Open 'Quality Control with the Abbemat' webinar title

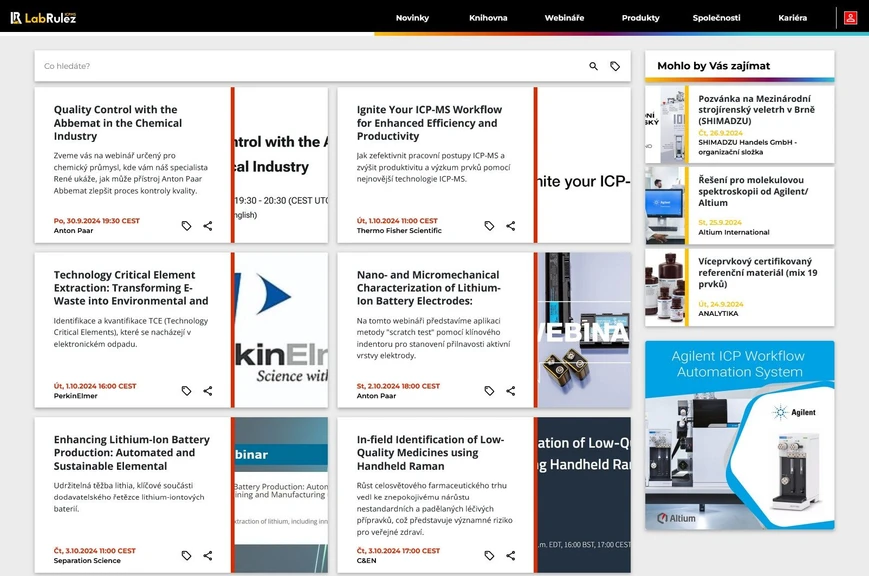point(118,123)
